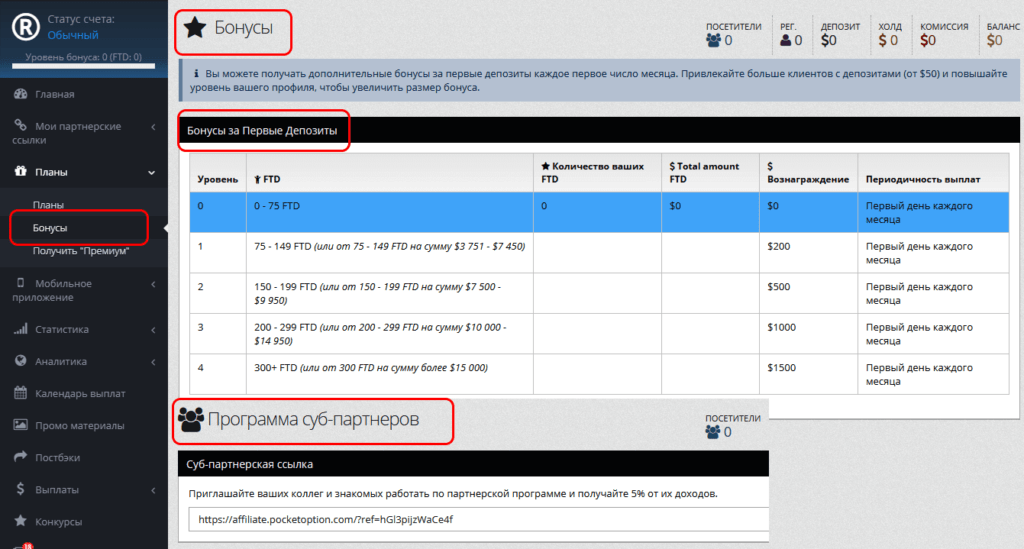Viewport: 1024px width, 549px height.
Task: Click the Главная home icon in sidebar
Action: (19, 94)
